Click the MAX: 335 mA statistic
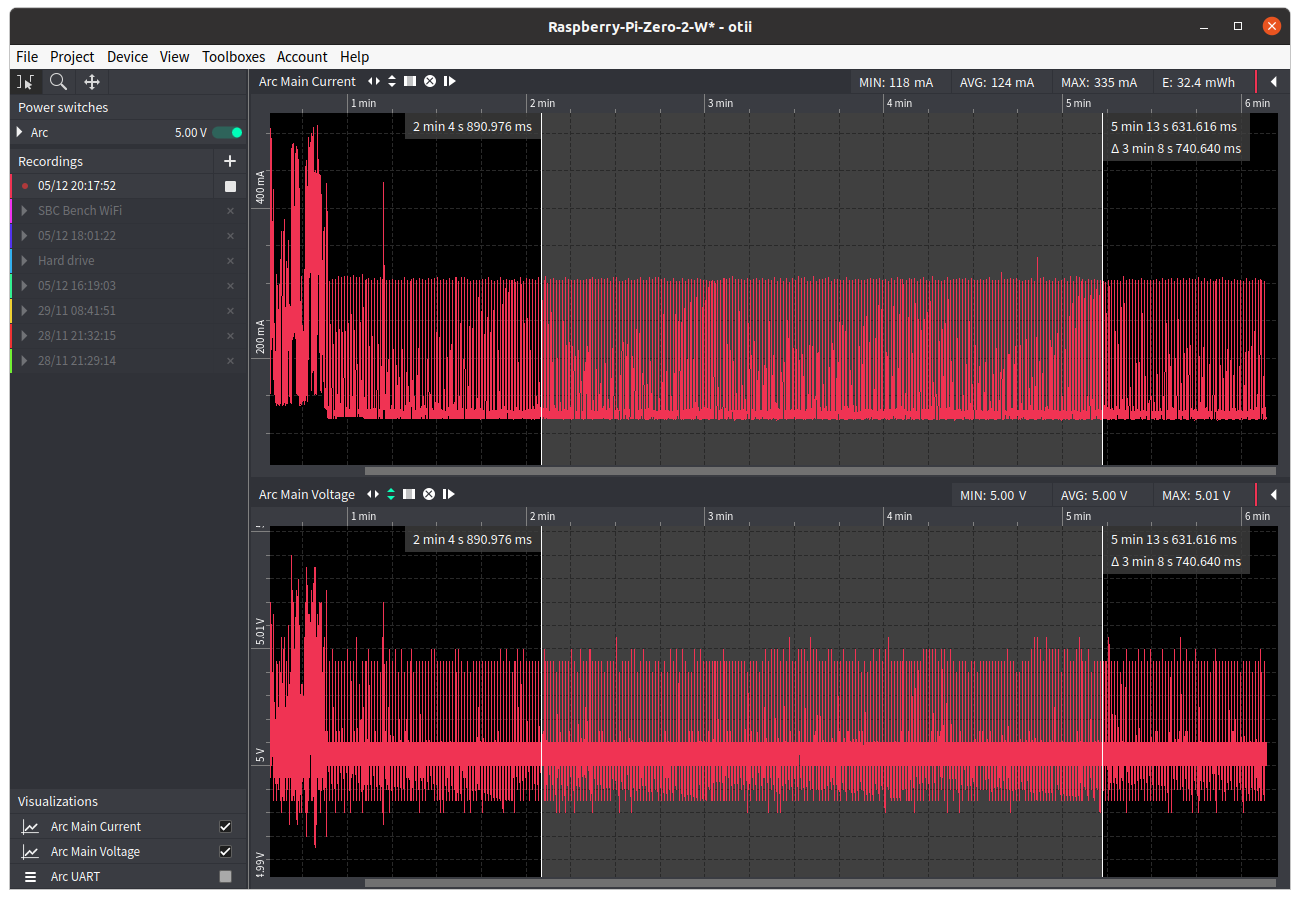The height and width of the screenshot is (899, 1300). coord(1099,82)
